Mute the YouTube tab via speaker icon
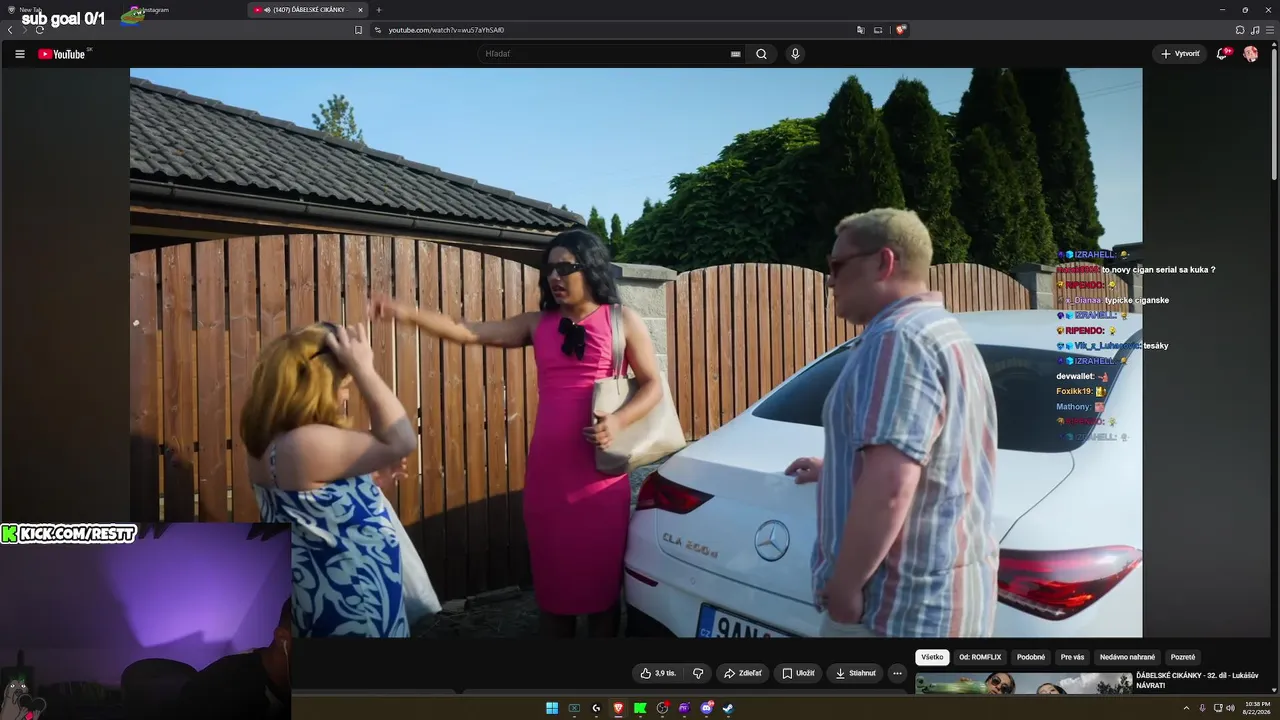 point(266,10)
